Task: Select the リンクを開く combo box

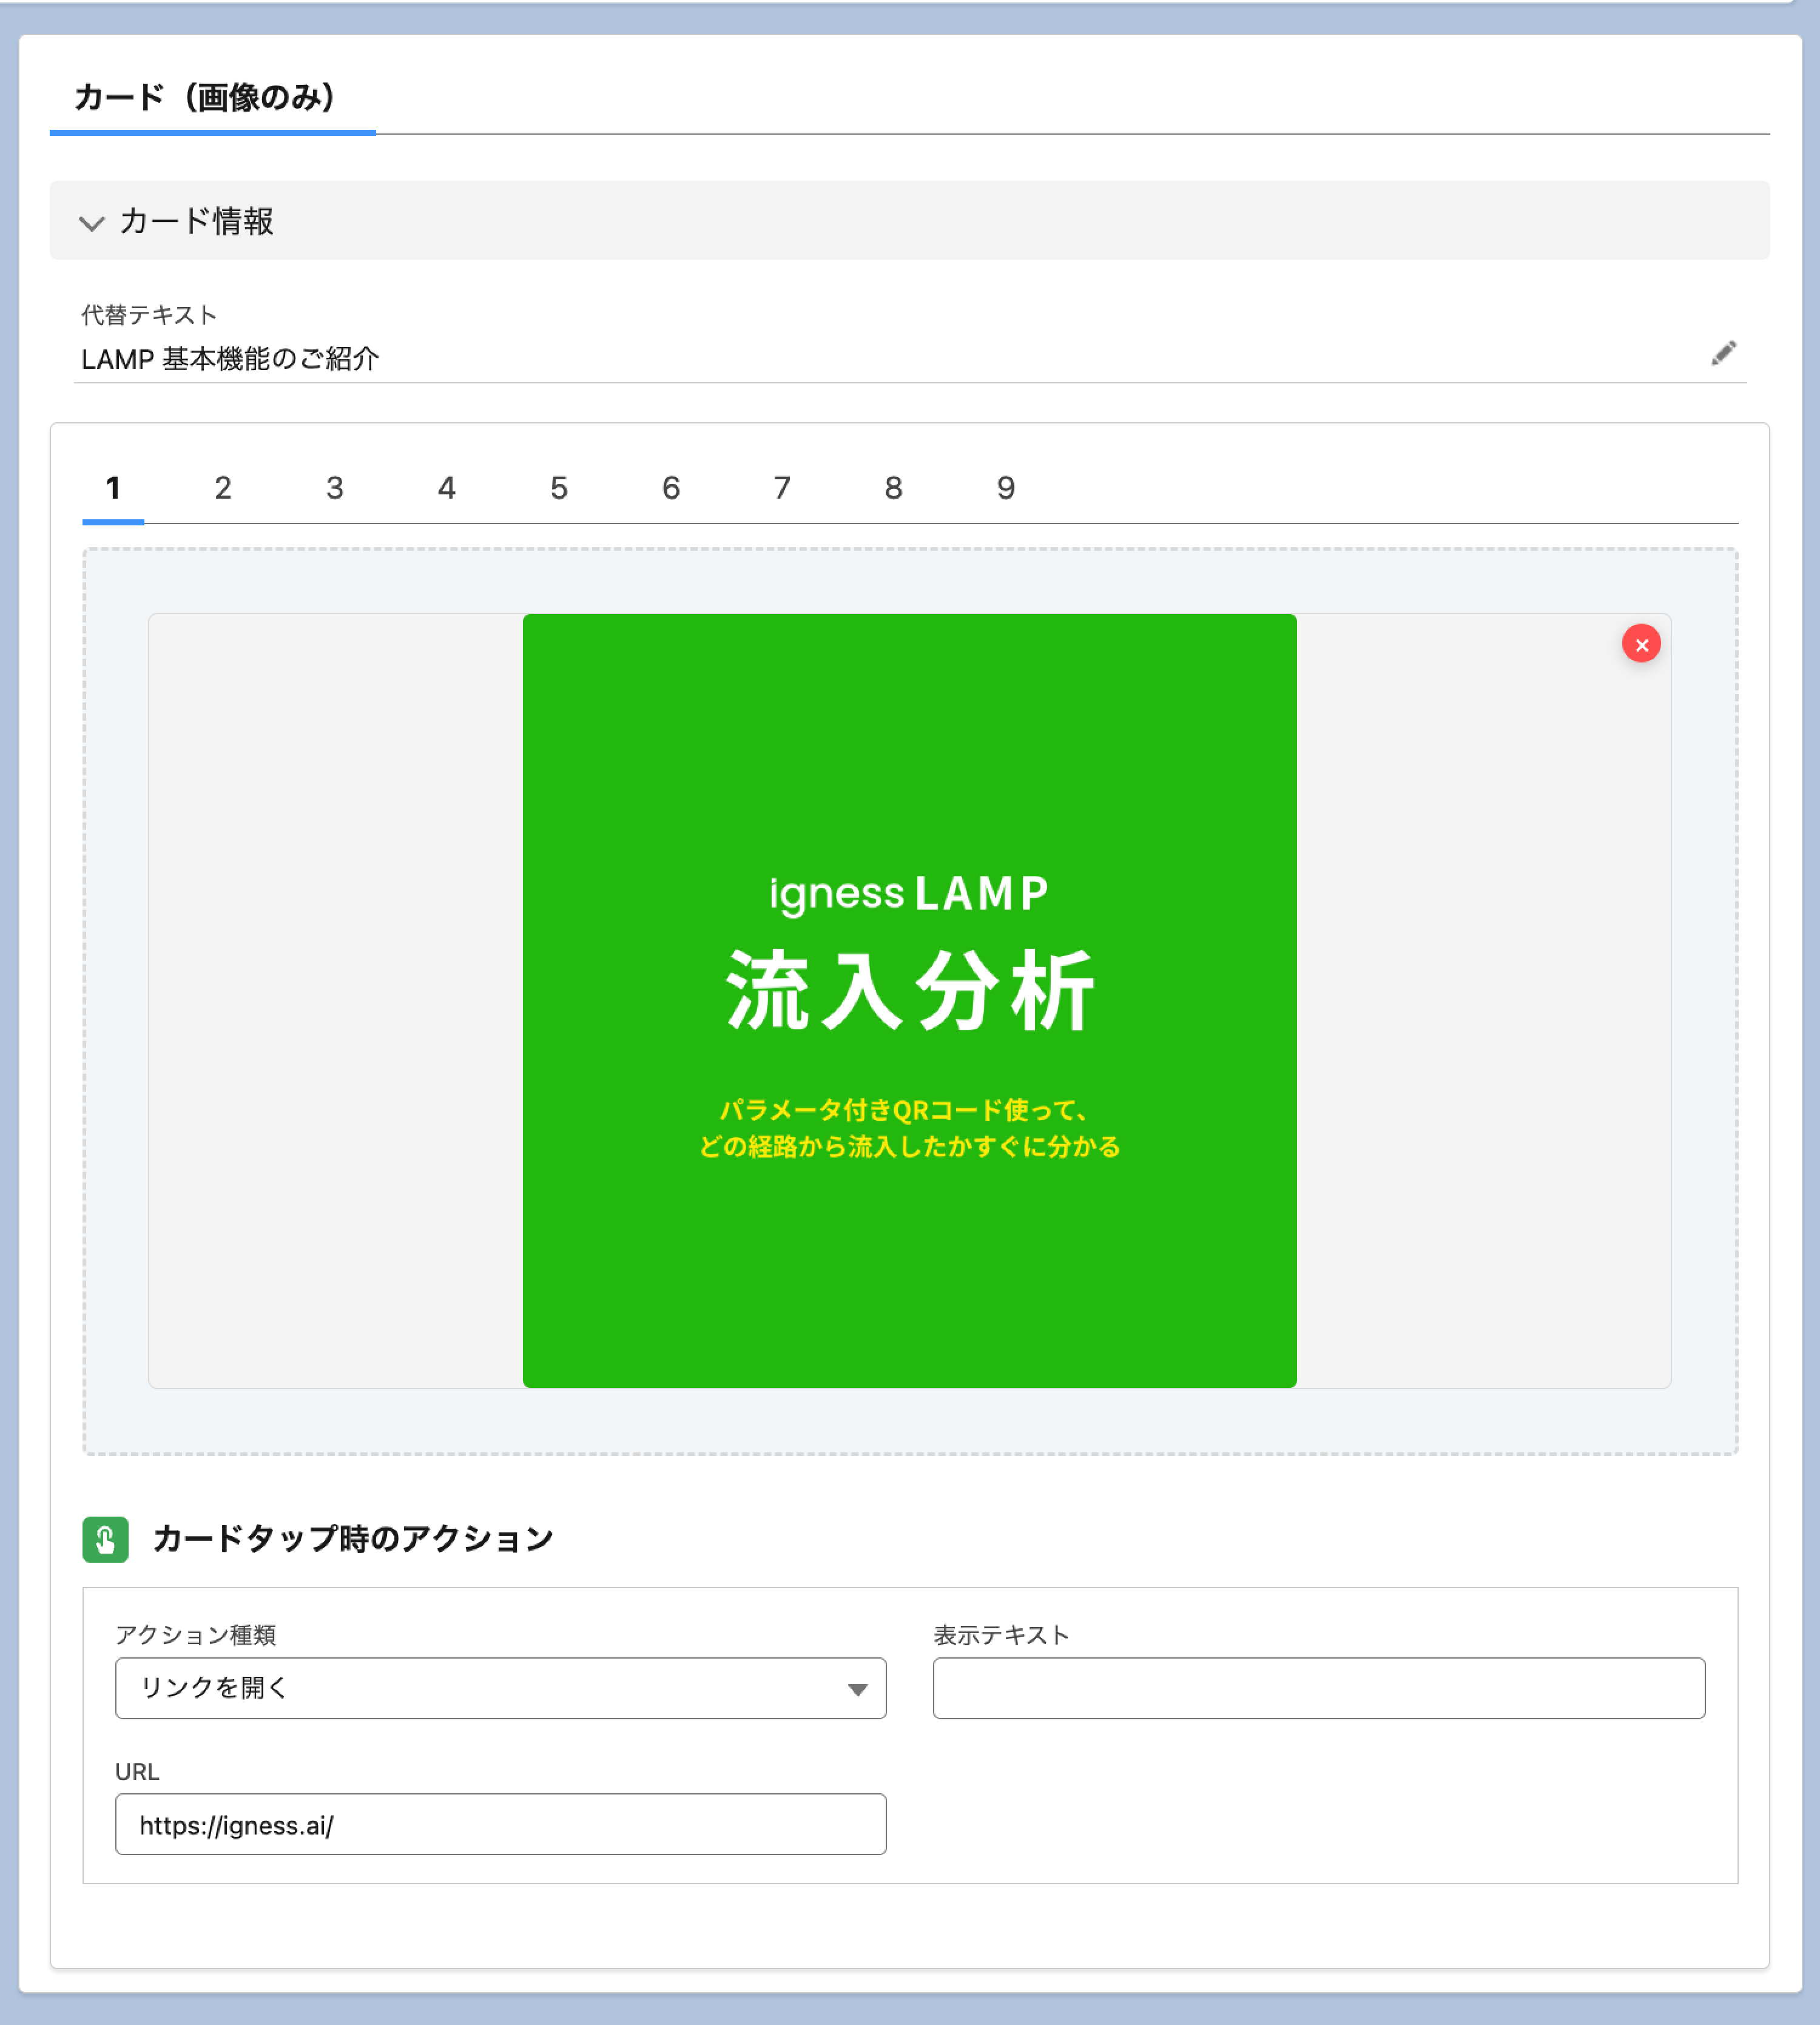Action: pyautogui.click(x=500, y=1688)
